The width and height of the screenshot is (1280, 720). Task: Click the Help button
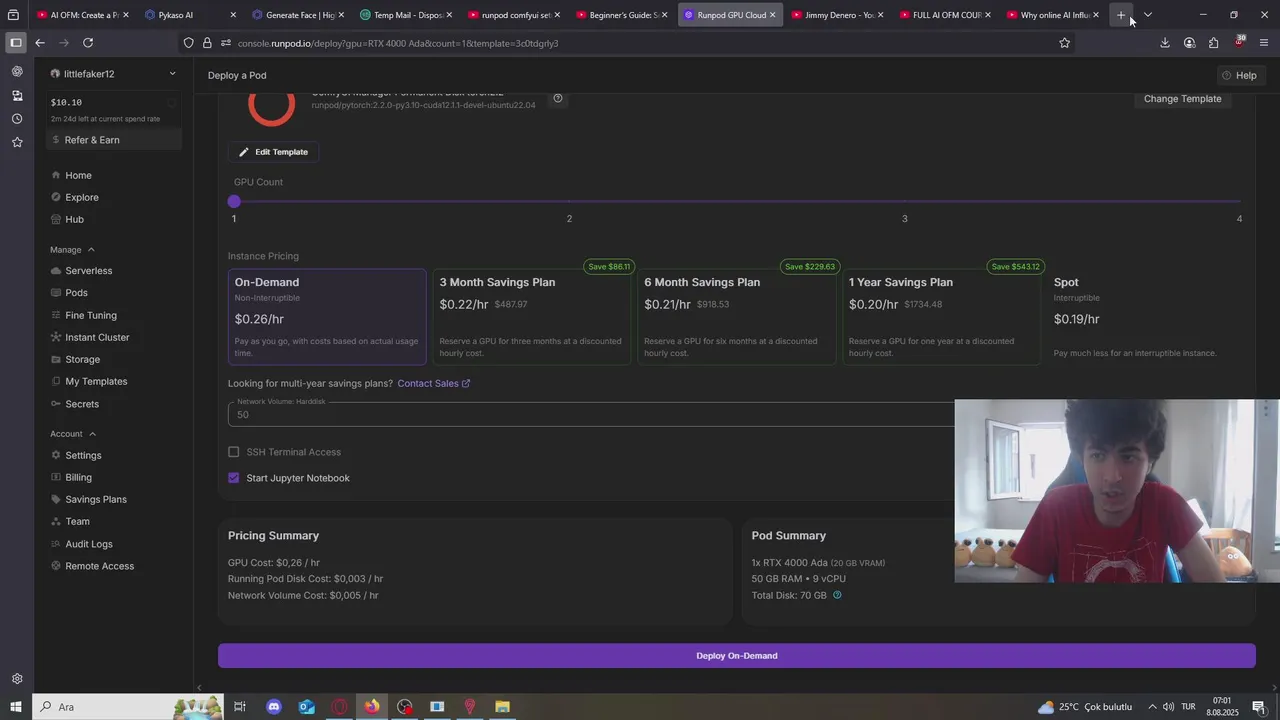[x=1239, y=75]
